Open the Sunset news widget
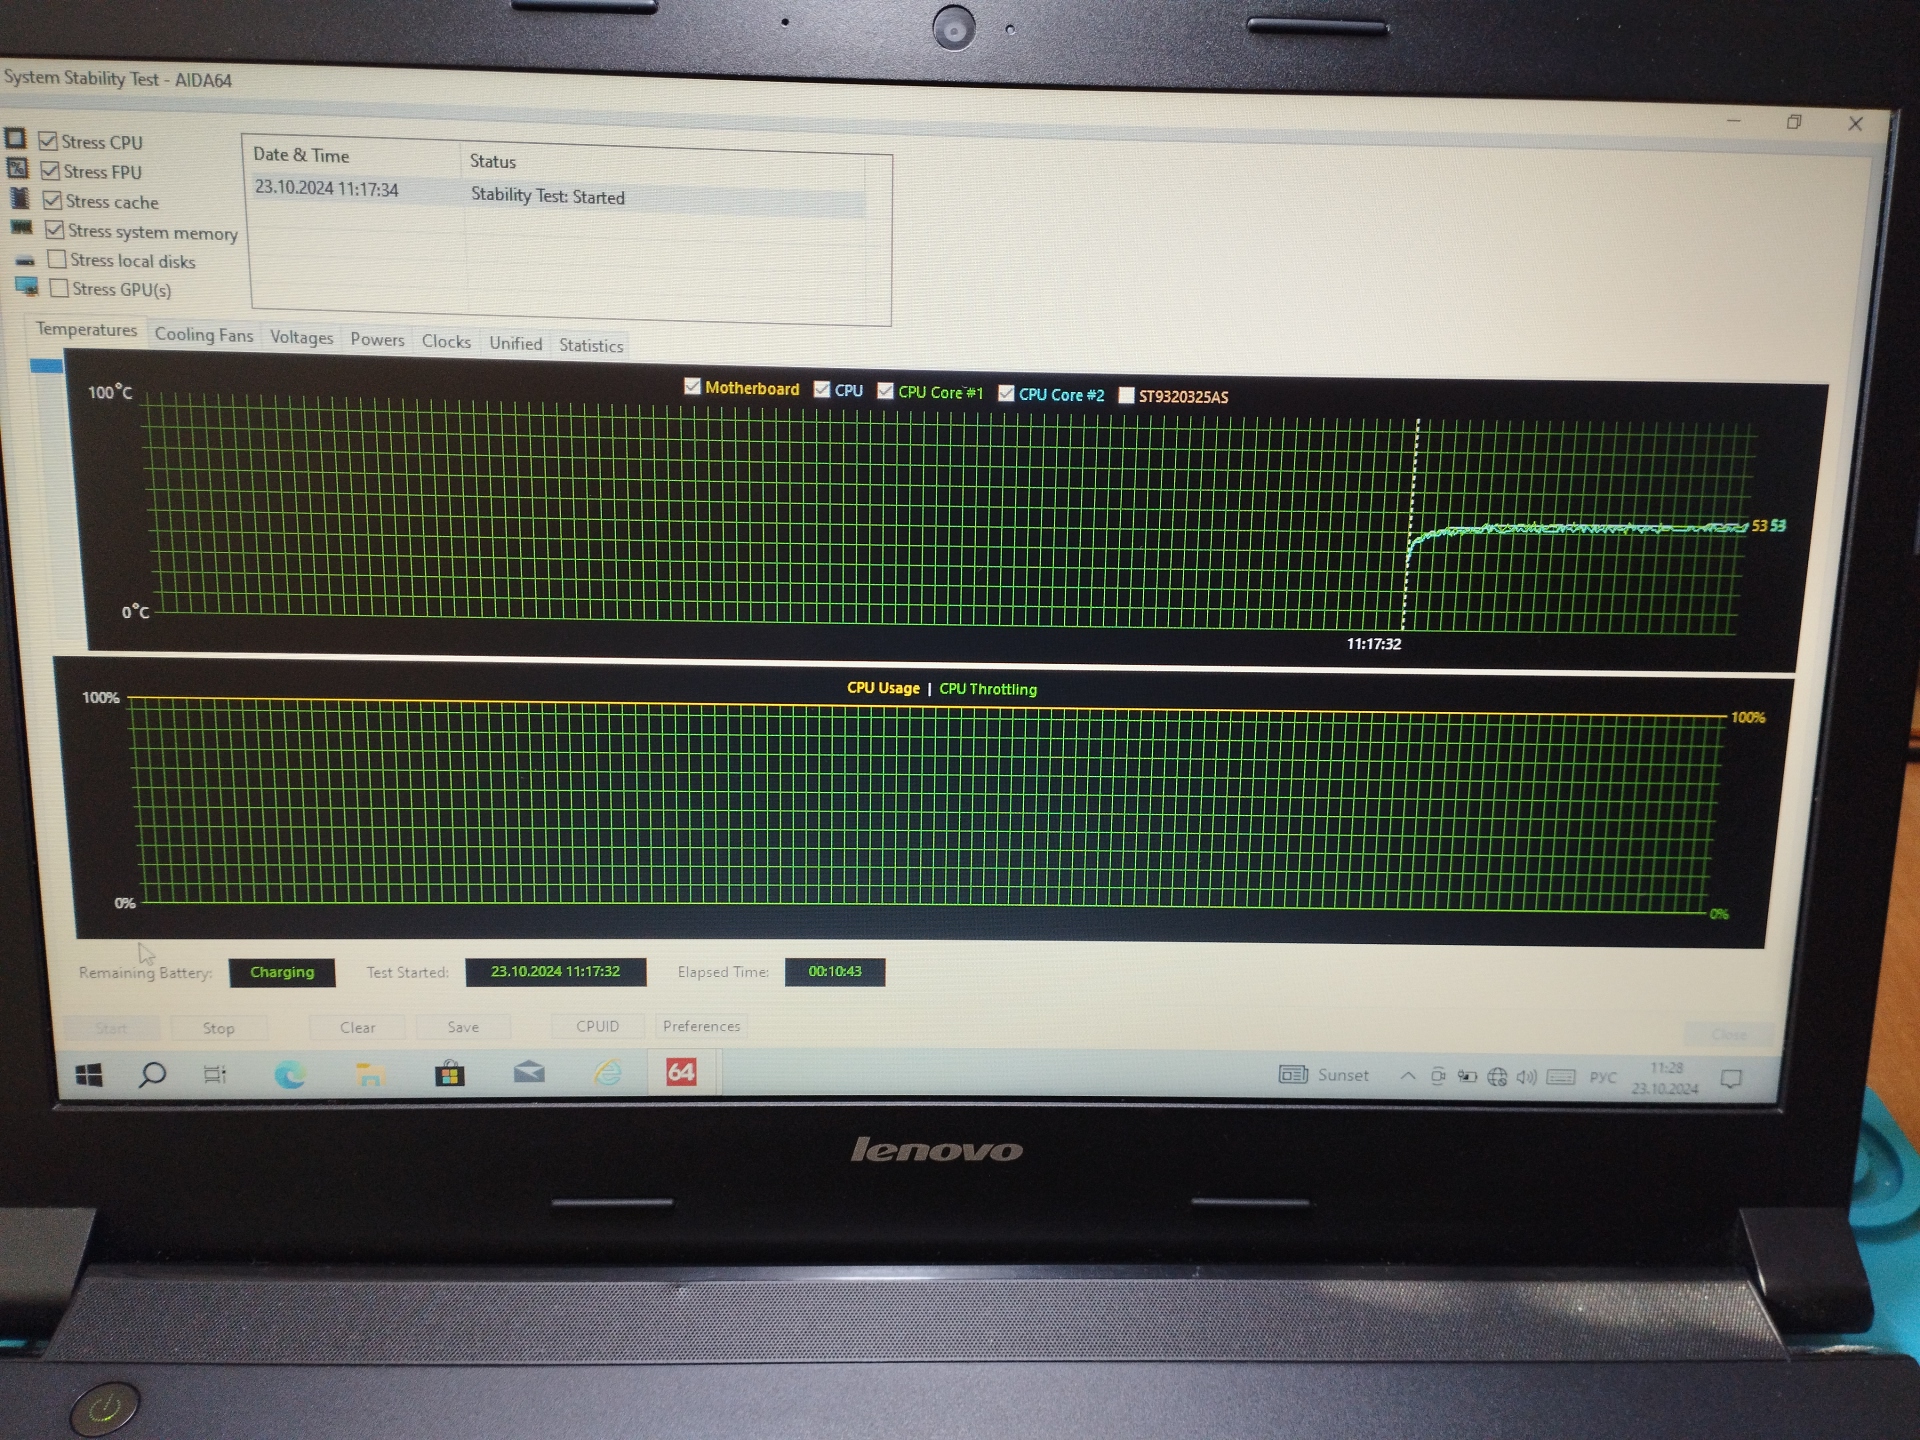 1324,1075
